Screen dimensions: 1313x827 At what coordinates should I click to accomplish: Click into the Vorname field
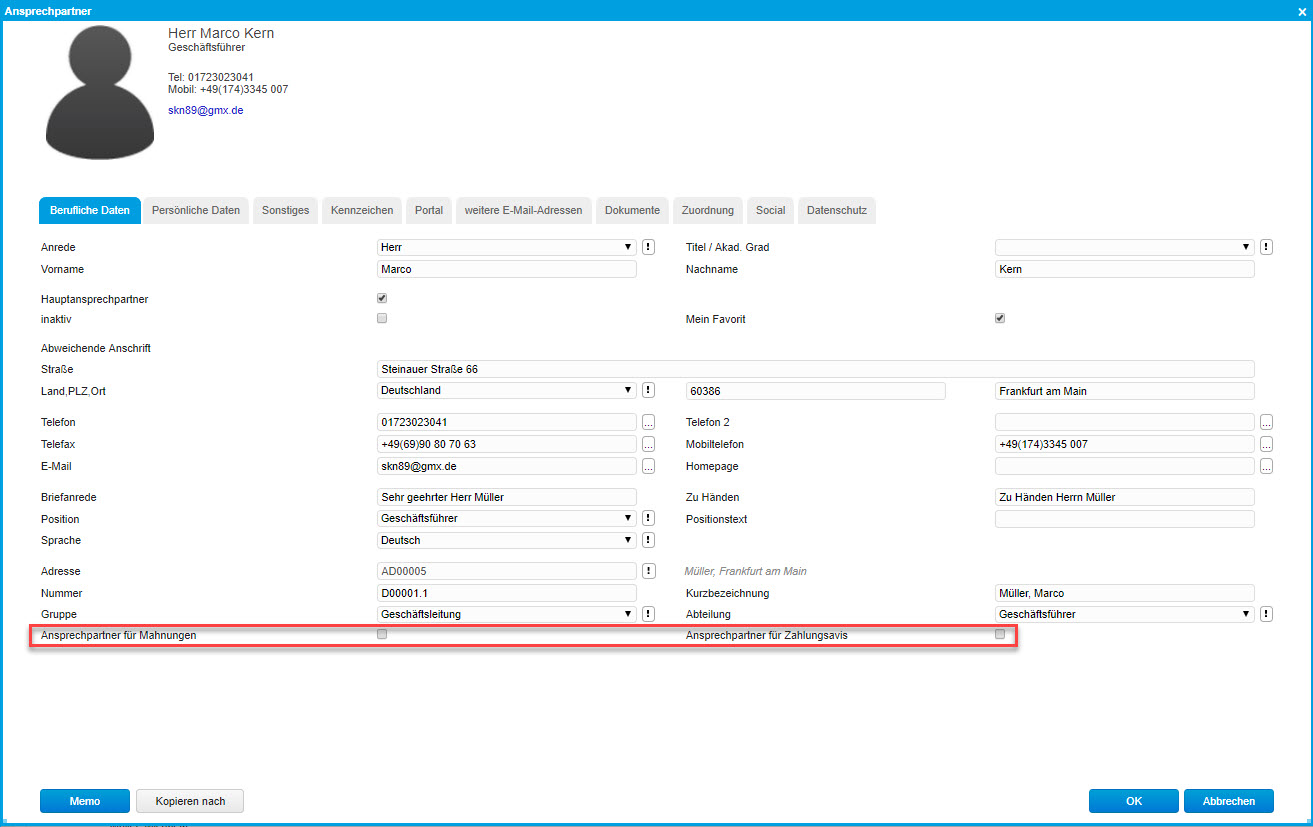point(507,269)
